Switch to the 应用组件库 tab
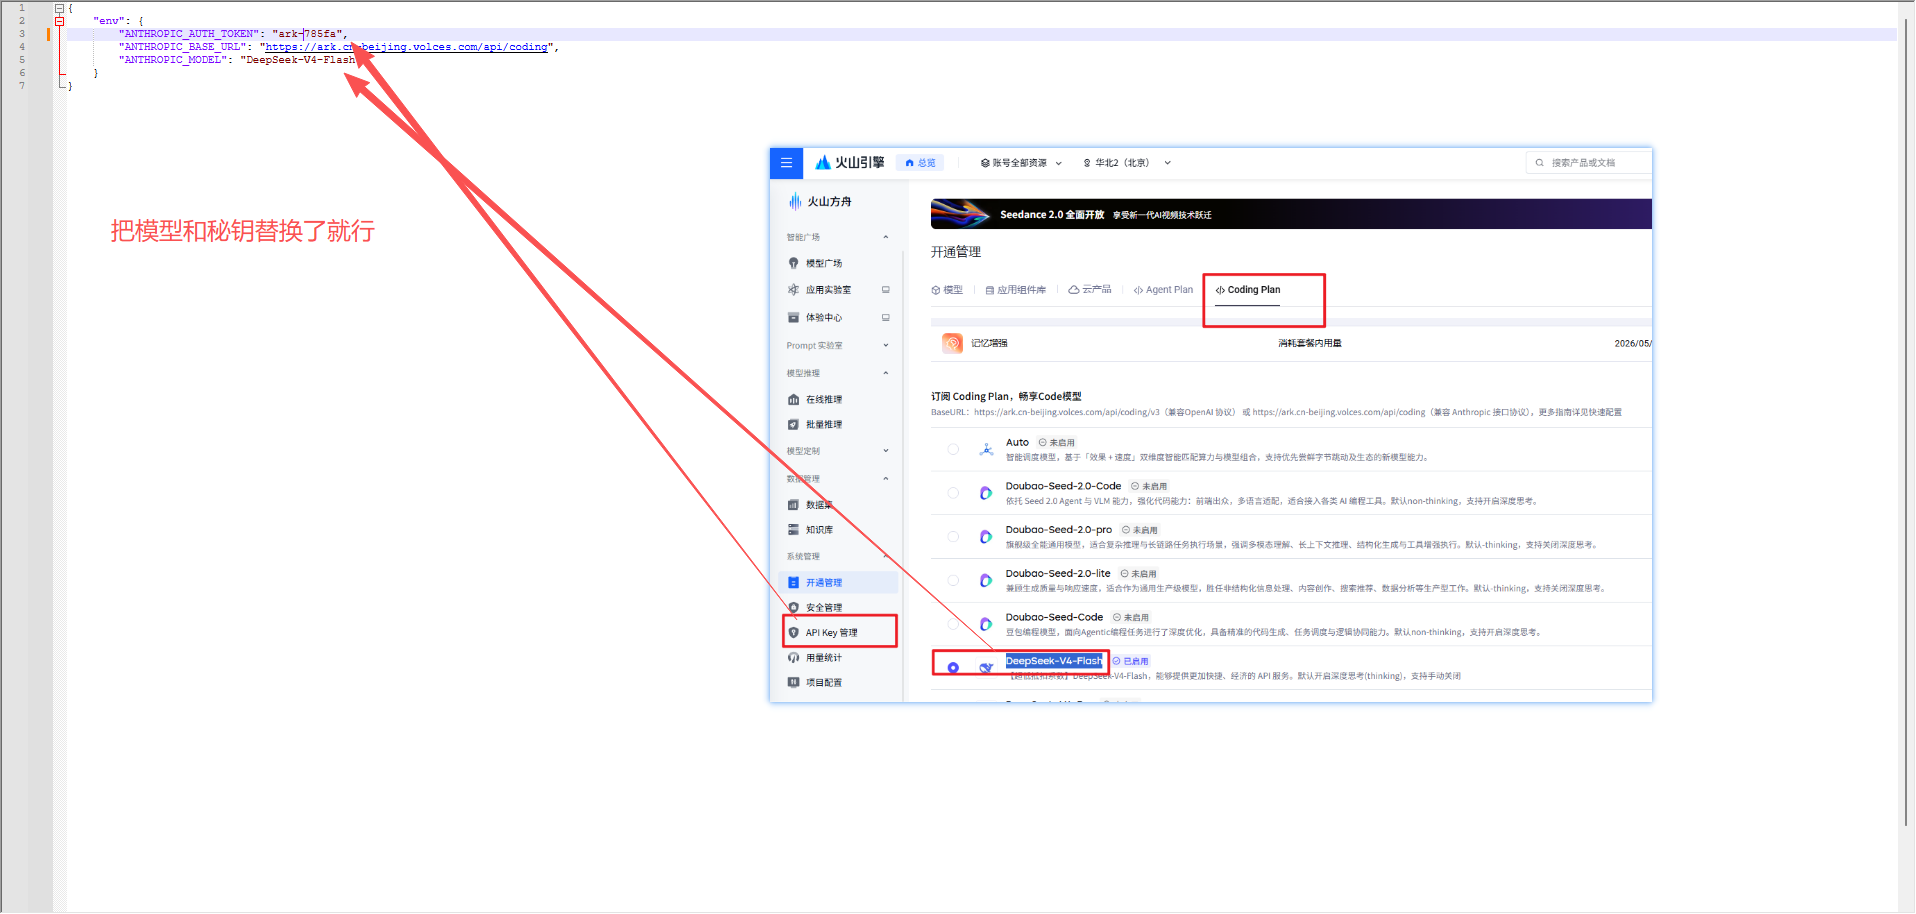Screen dimensions: 1916x914 pyautogui.click(x=1016, y=290)
